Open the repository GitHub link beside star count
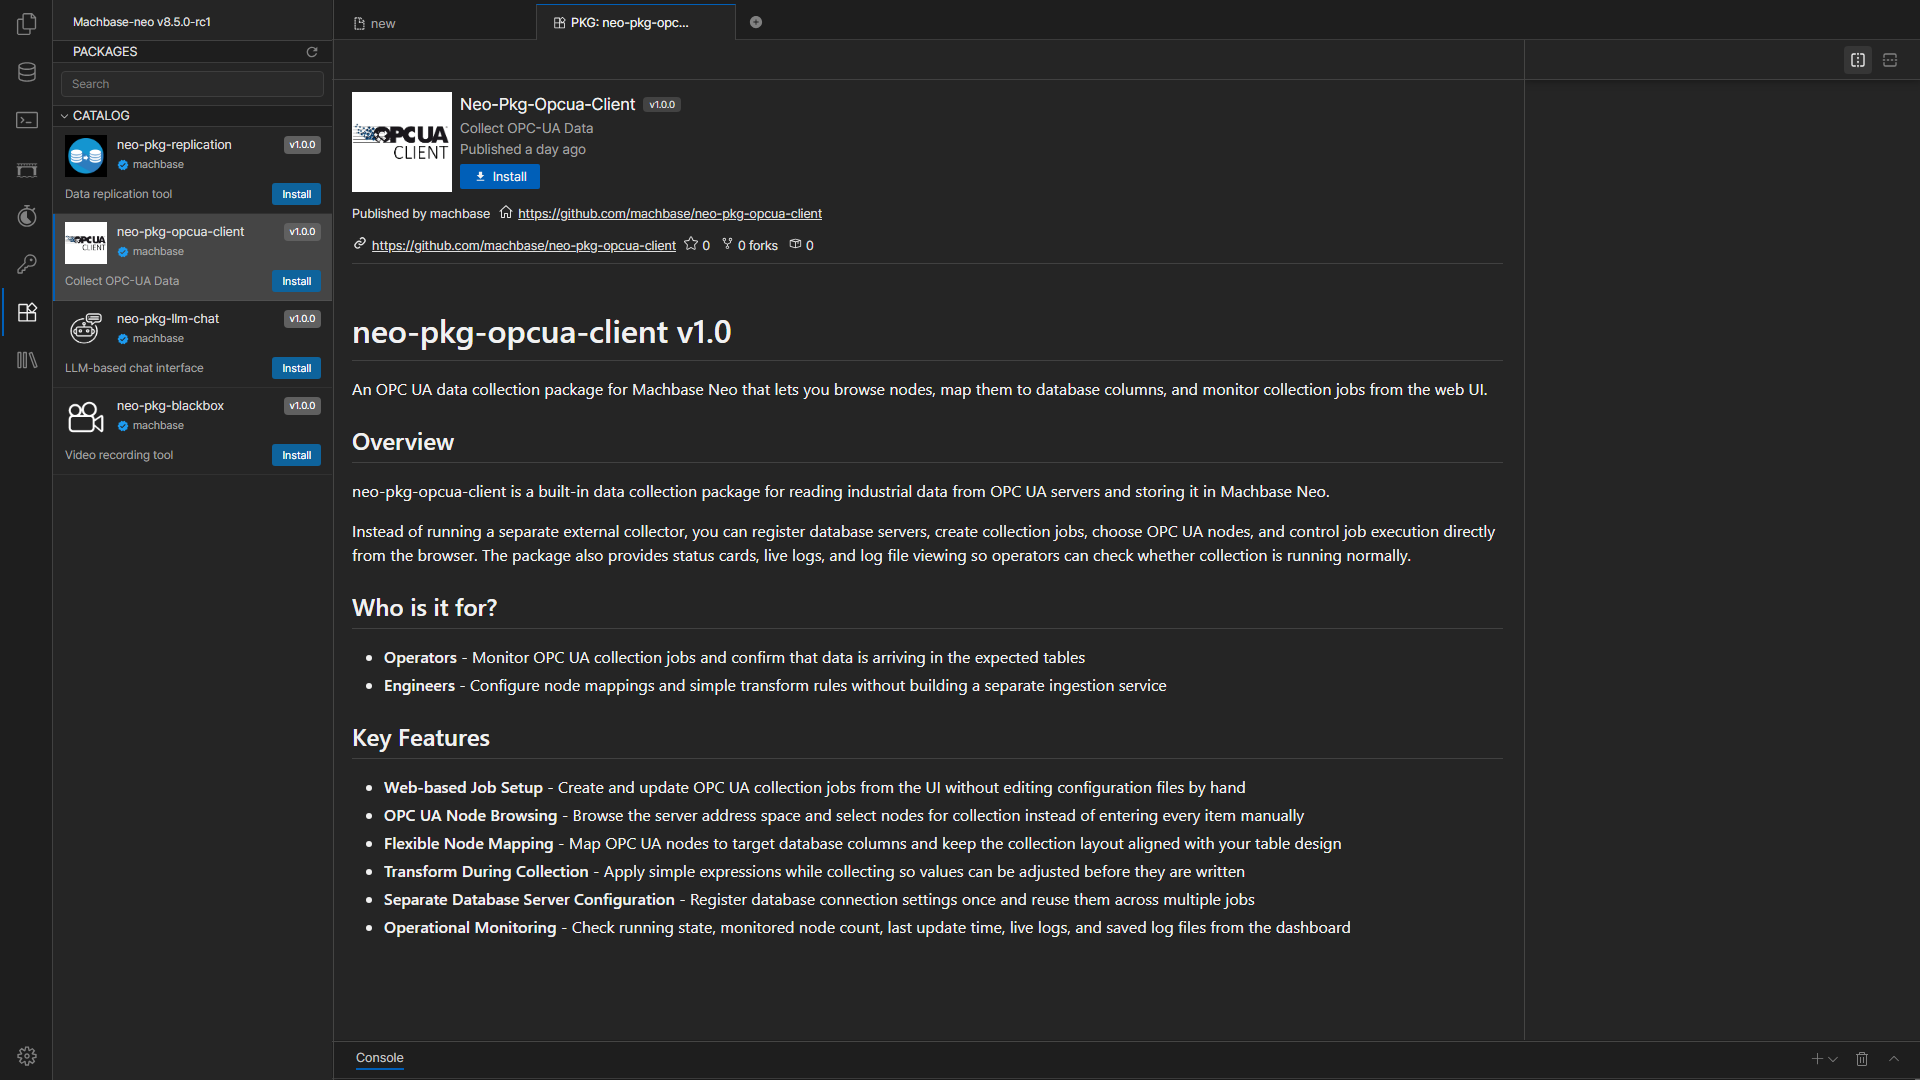This screenshot has height=1080, width=1920. (x=524, y=246)
